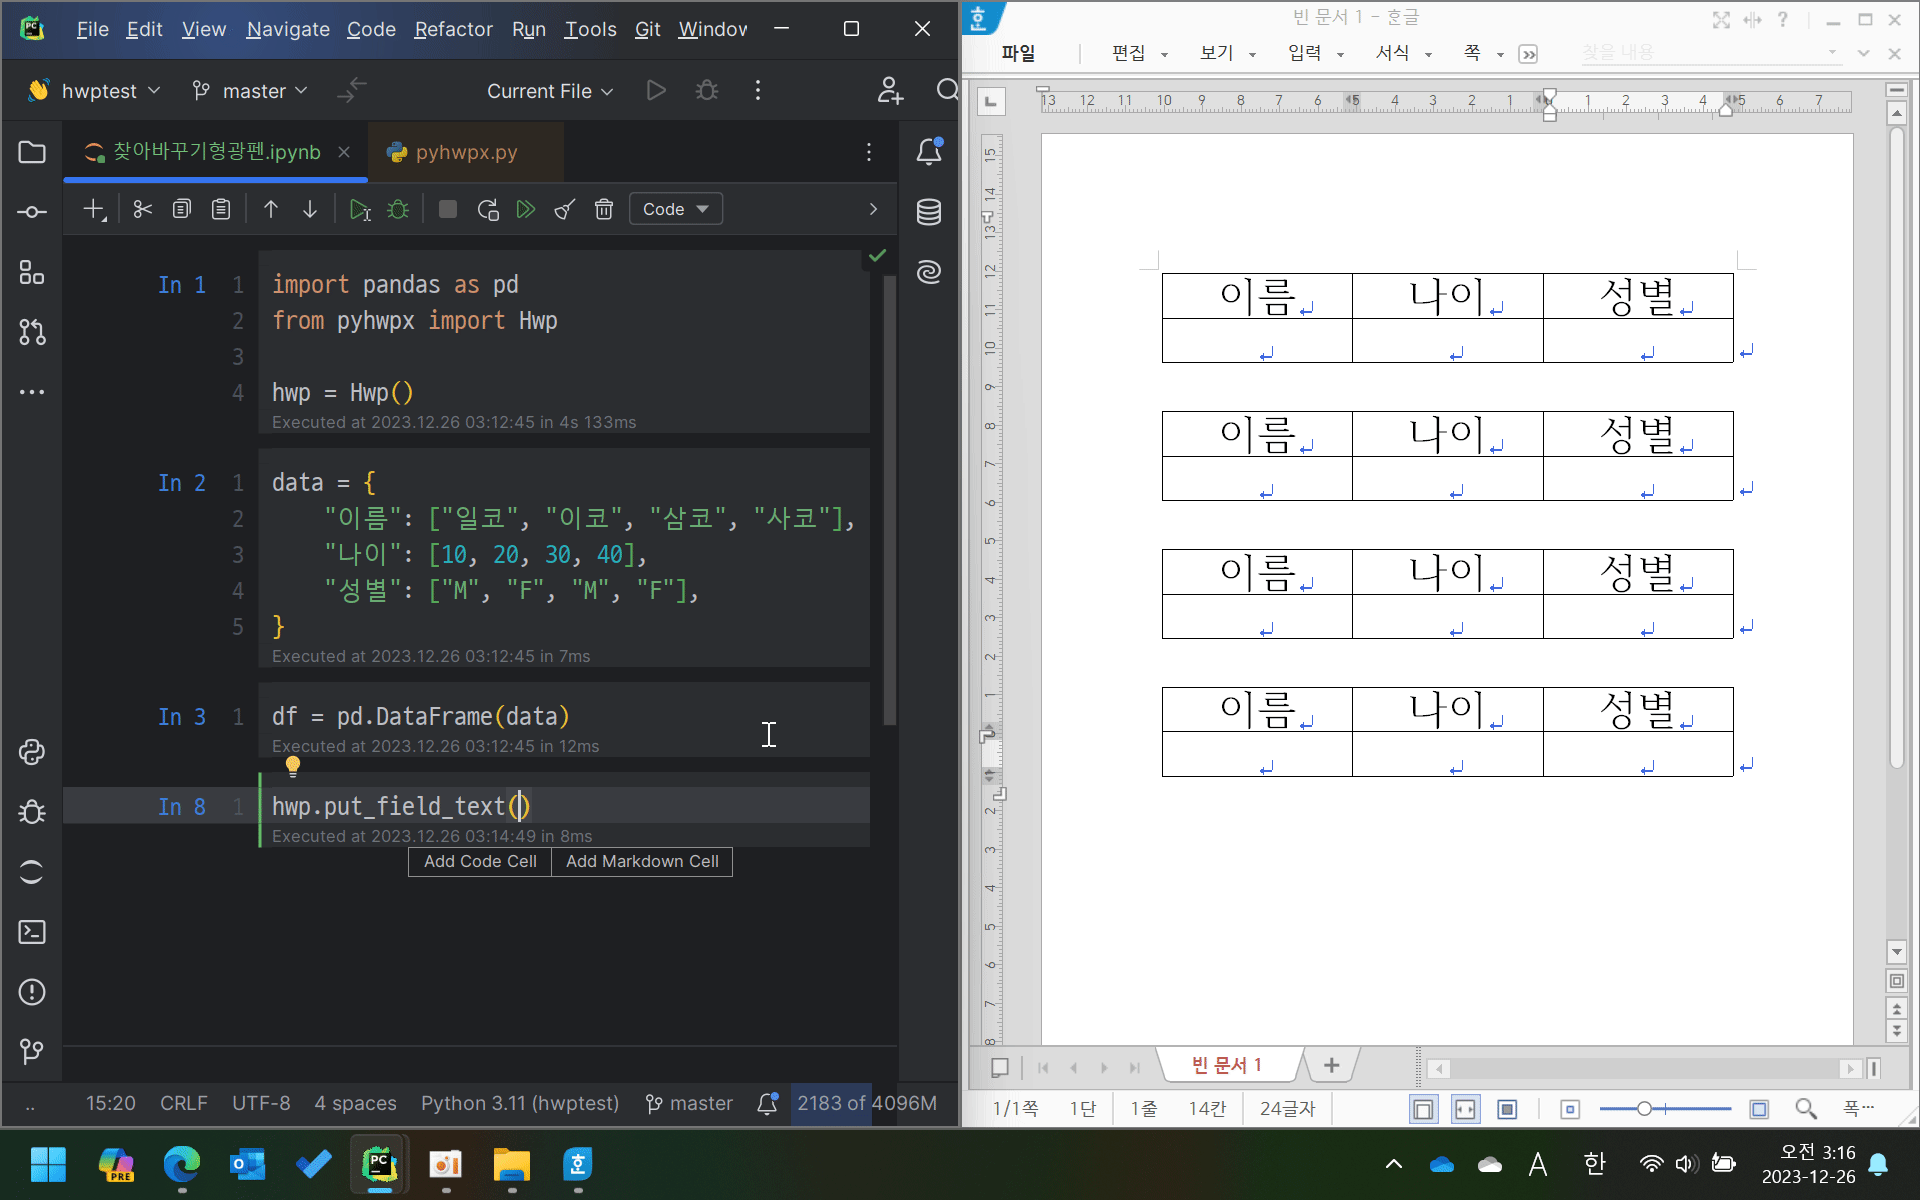Click the Run All cells icon
Image resolution: width=1920 pixels, height=1200 pixels.
point(525,209)
